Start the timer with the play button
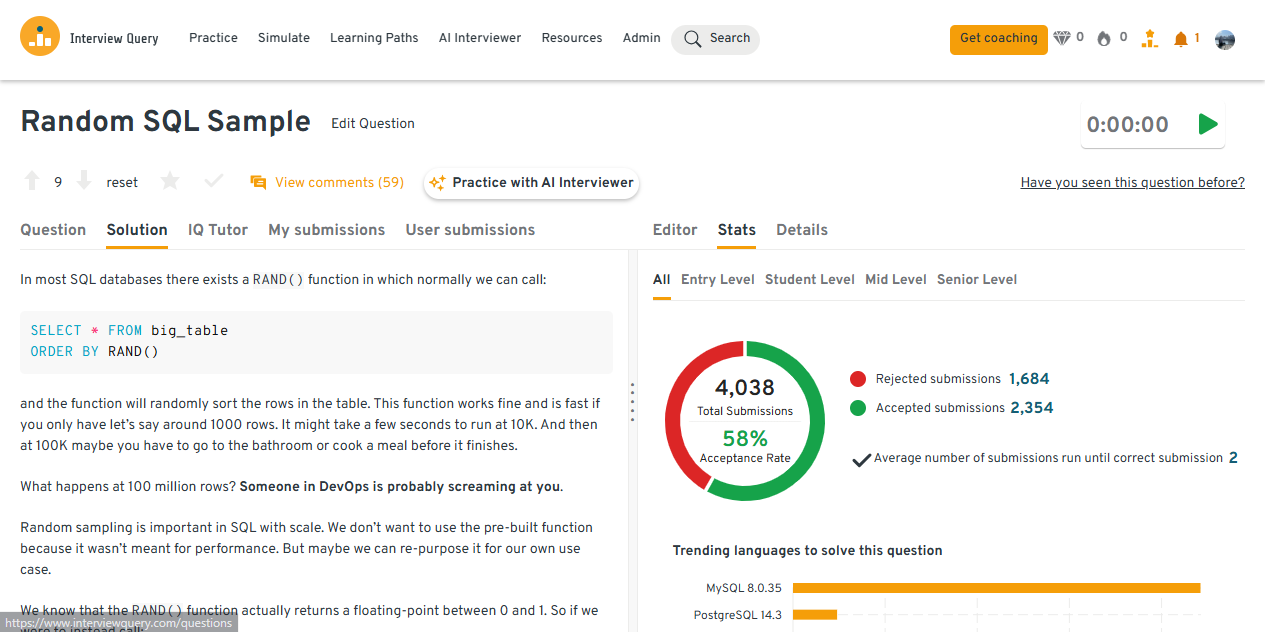This screenshot has width=1265, height=632. [1208, 124]
